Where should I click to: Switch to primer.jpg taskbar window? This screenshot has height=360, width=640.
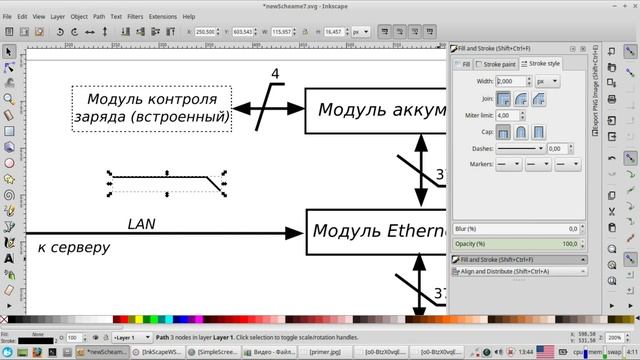click(x=324, y=351)
